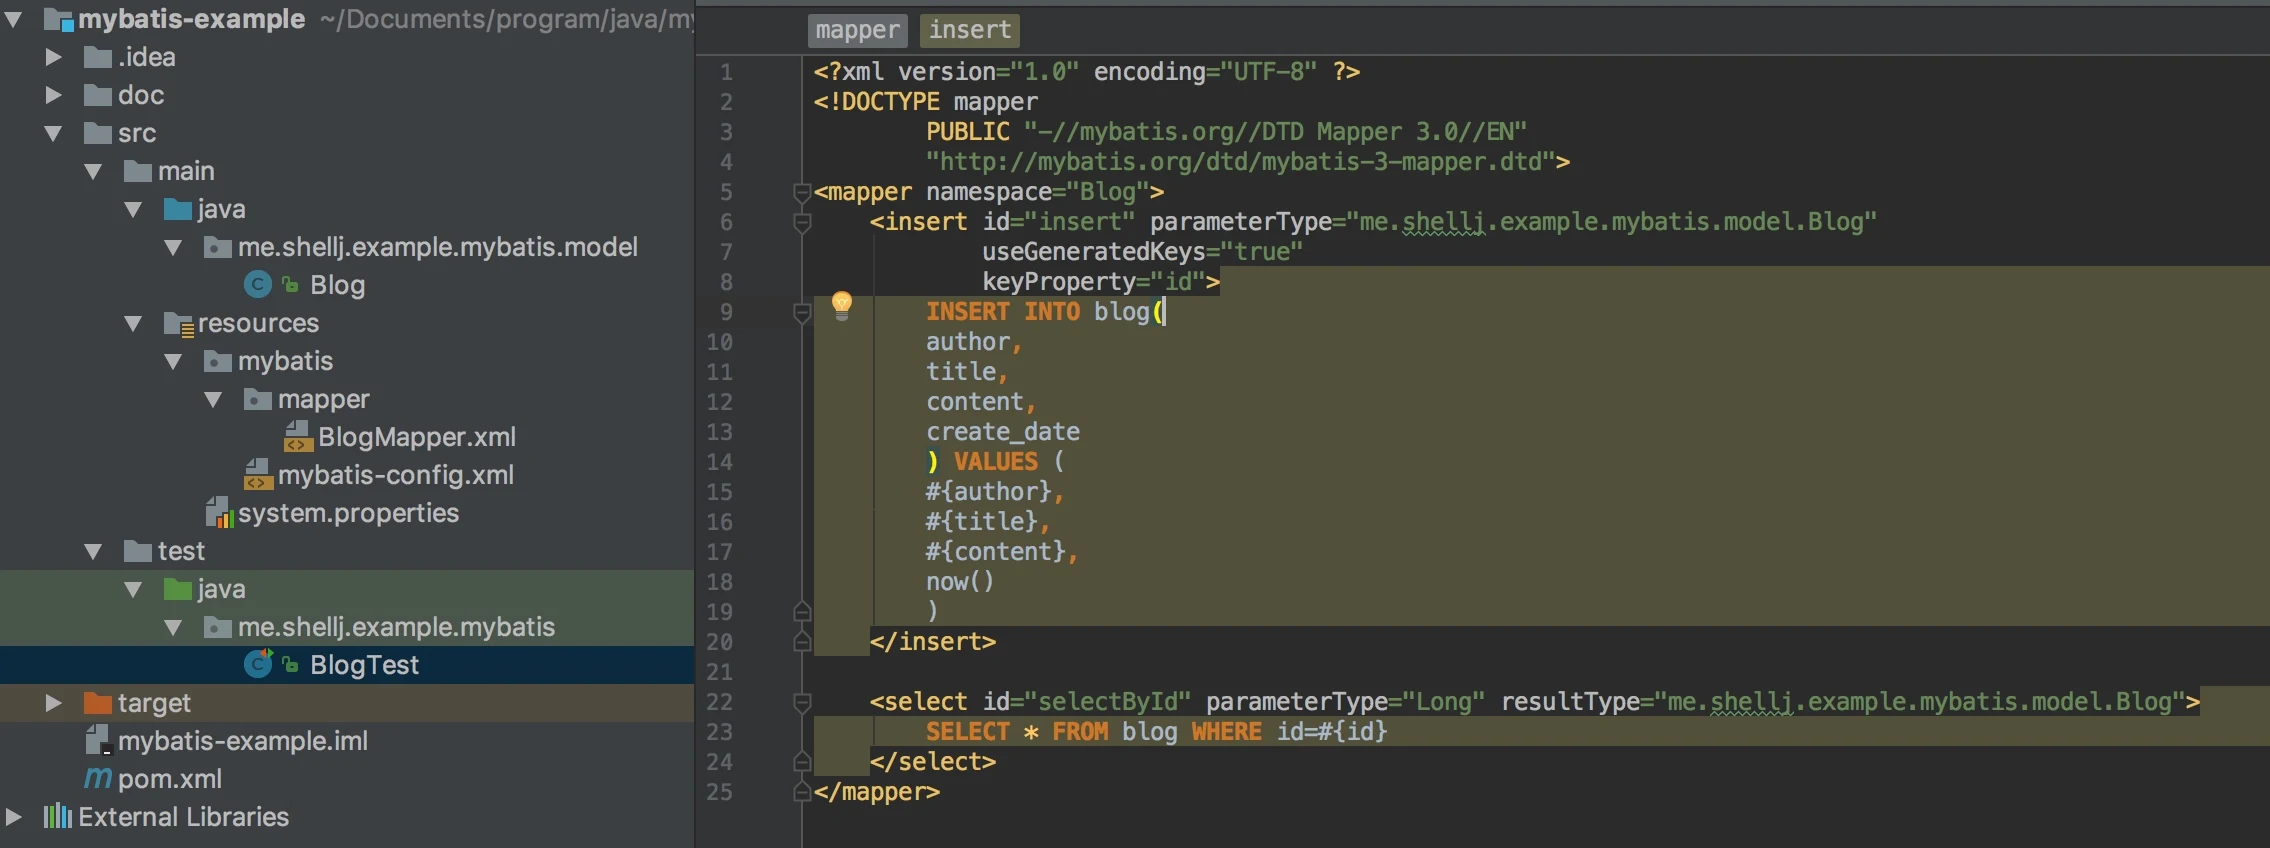Open pom.xml file
The image size is (2270, 848).
click(170, 779)
